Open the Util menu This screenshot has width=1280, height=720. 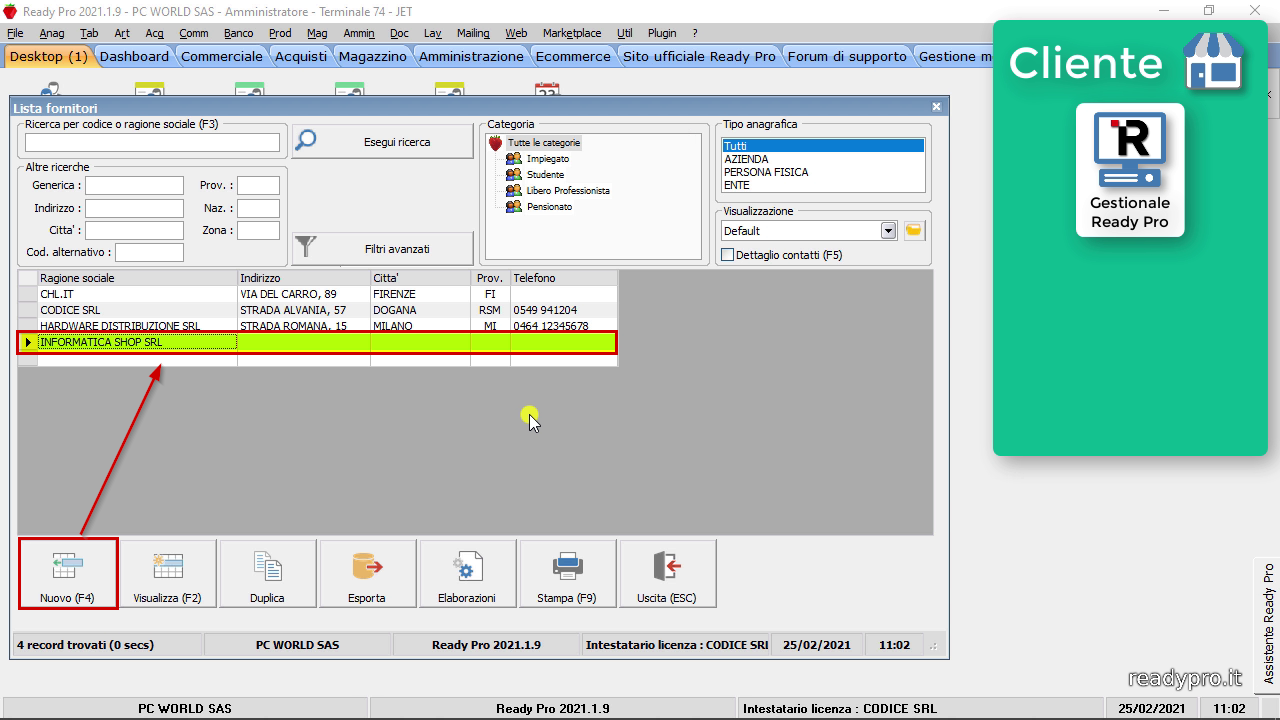[625, 33]
